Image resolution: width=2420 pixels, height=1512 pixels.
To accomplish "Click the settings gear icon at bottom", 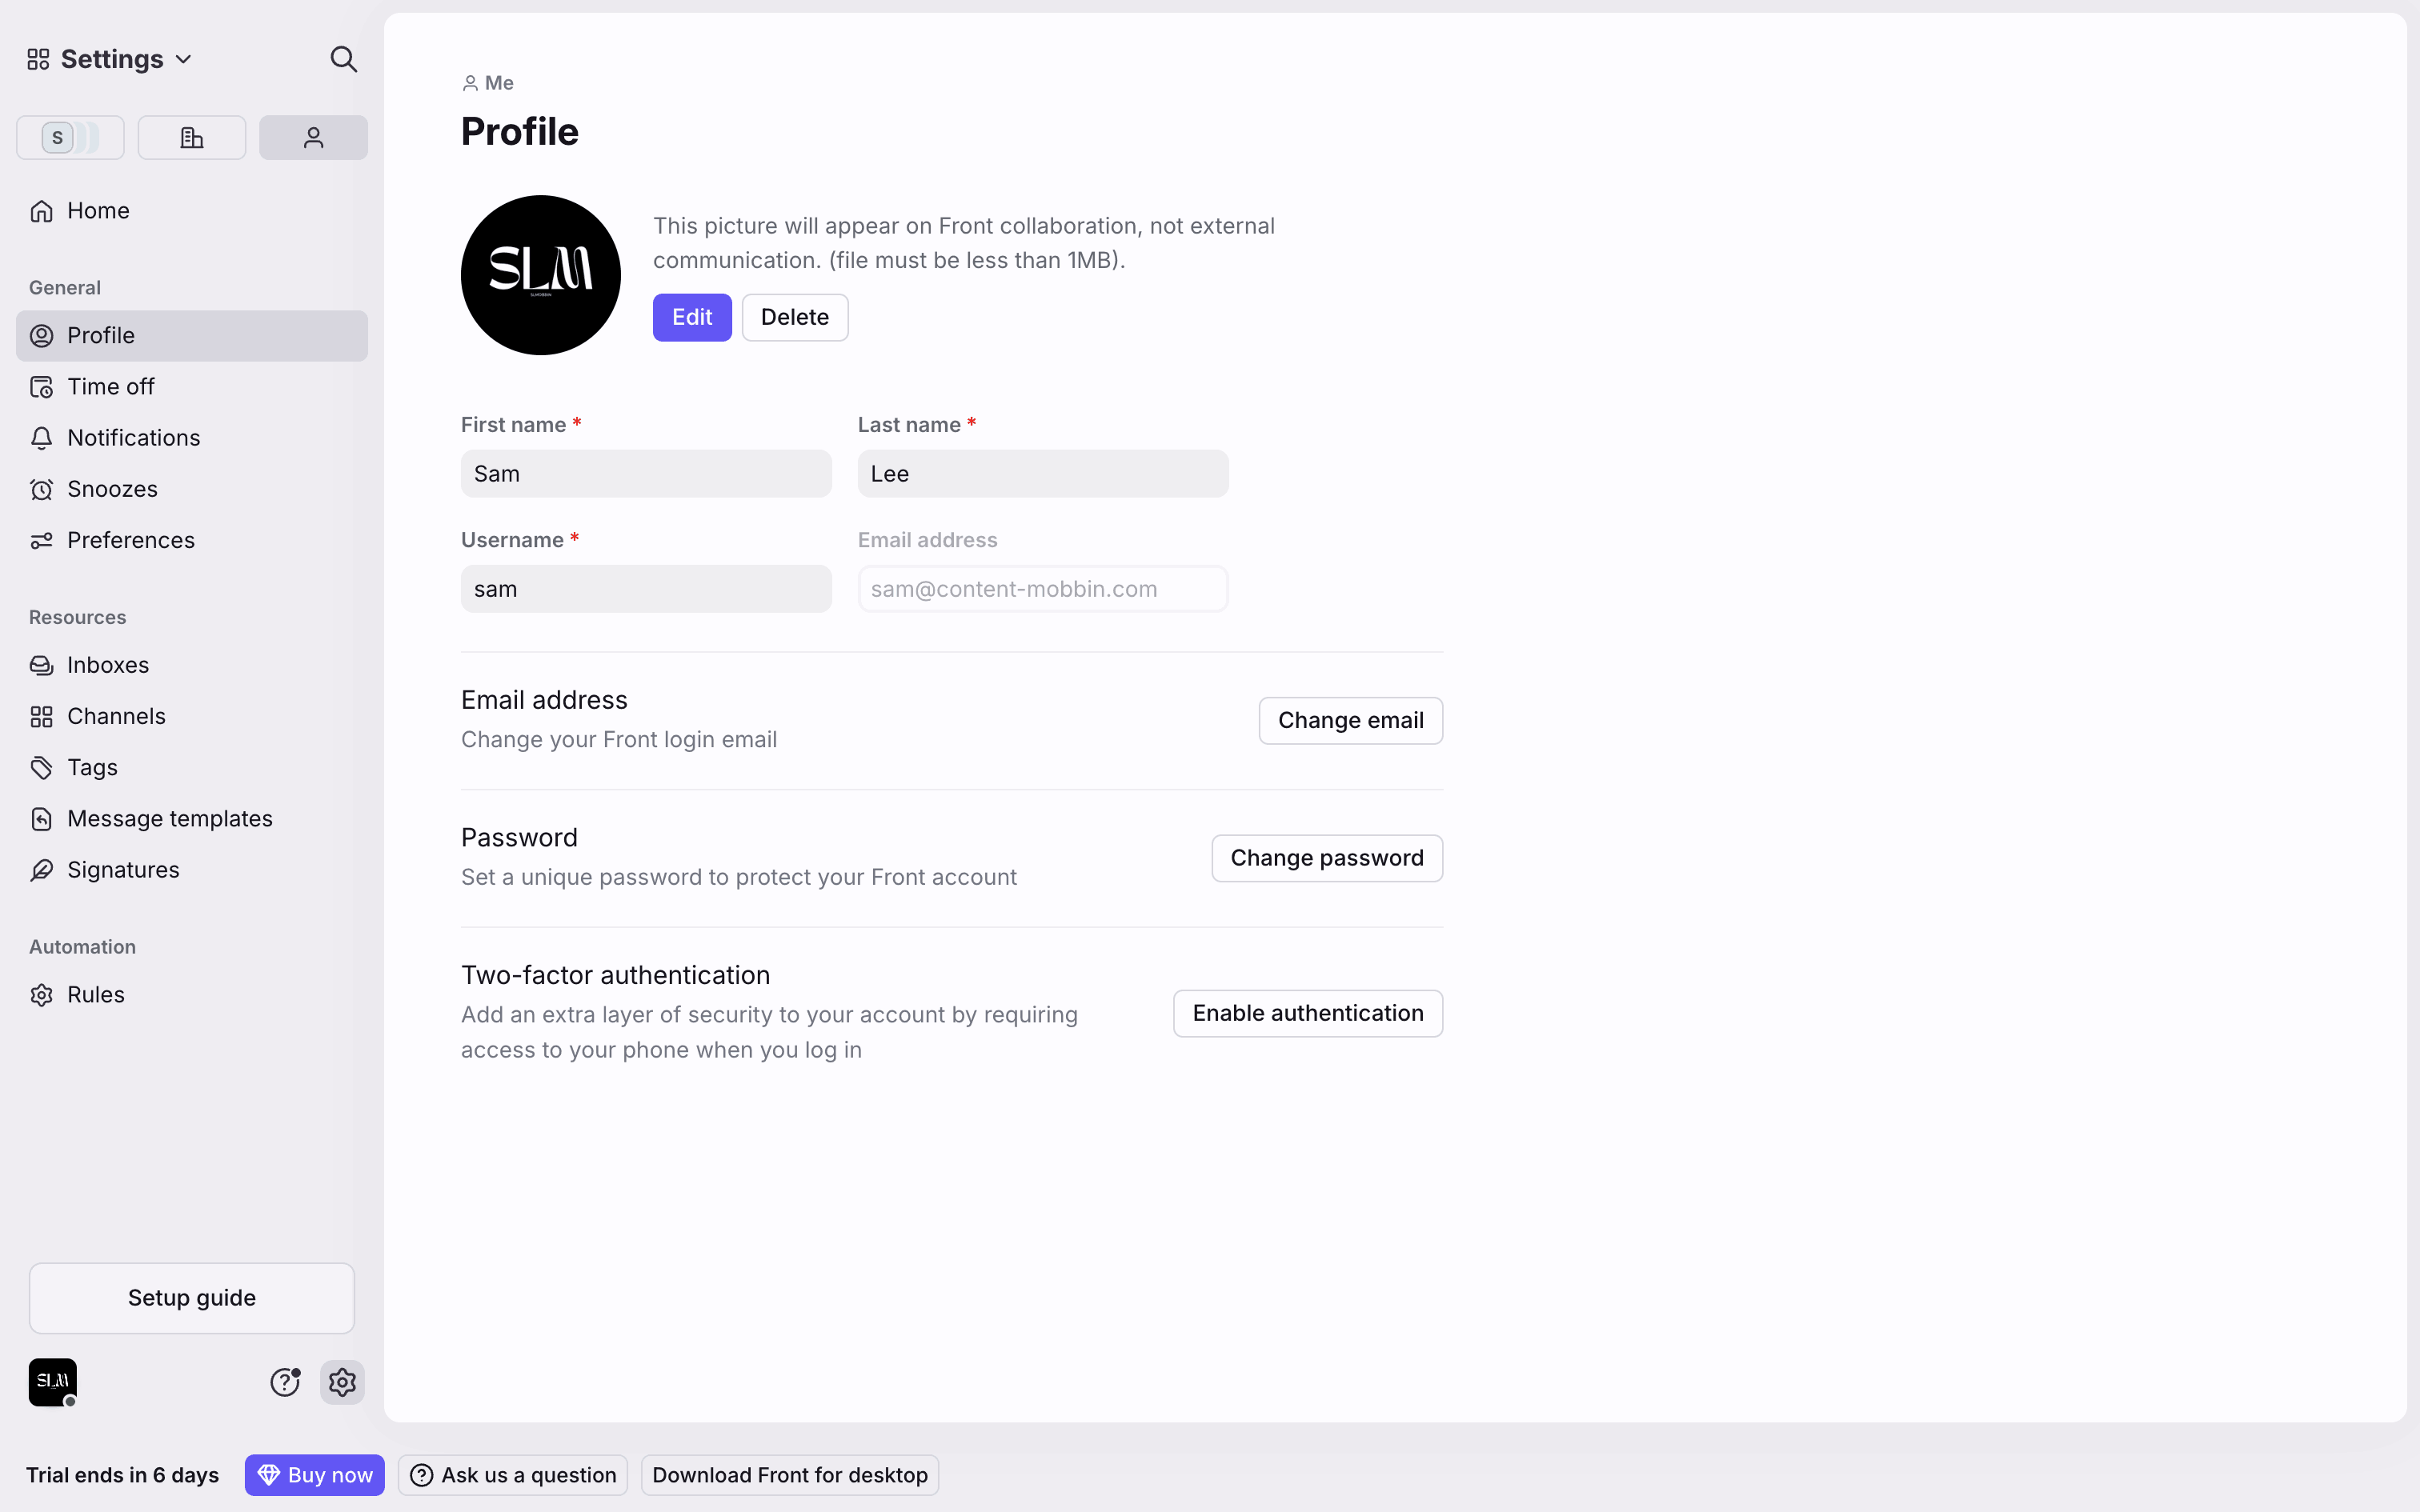I will (342, 1382).
